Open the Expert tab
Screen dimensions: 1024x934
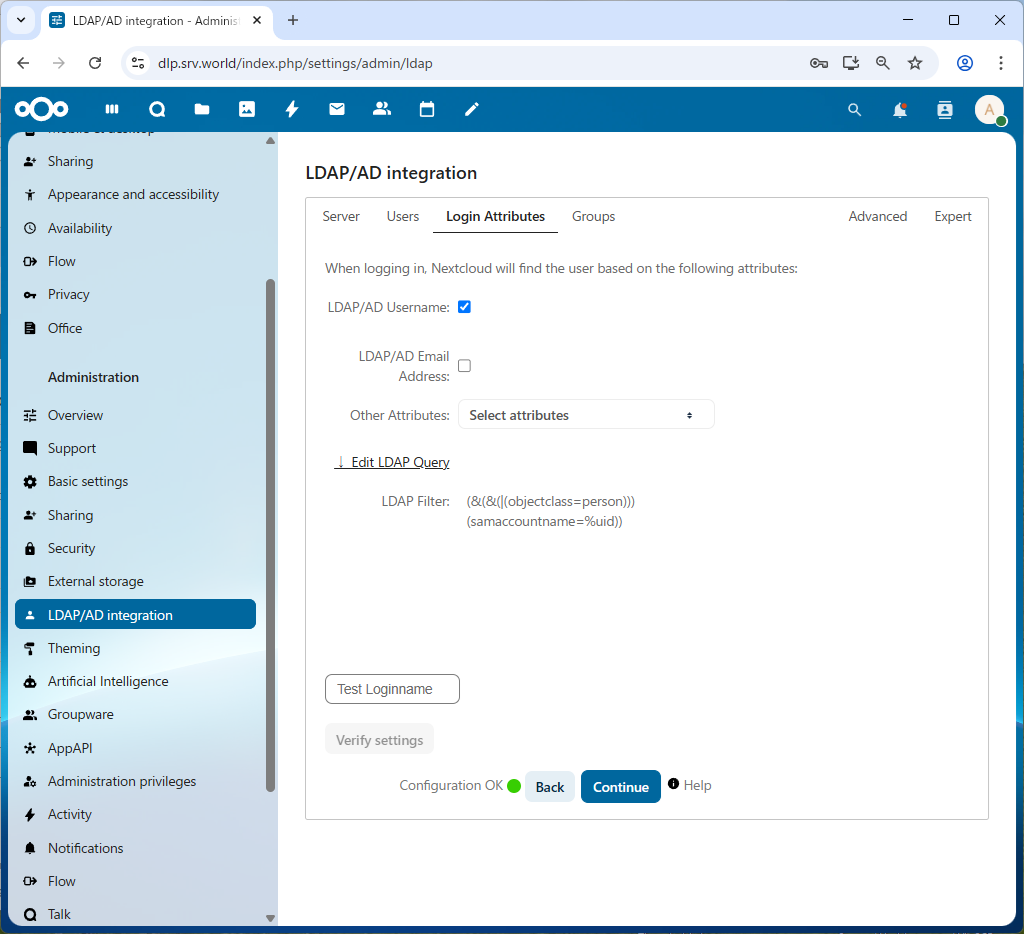(x=952, y=216)
